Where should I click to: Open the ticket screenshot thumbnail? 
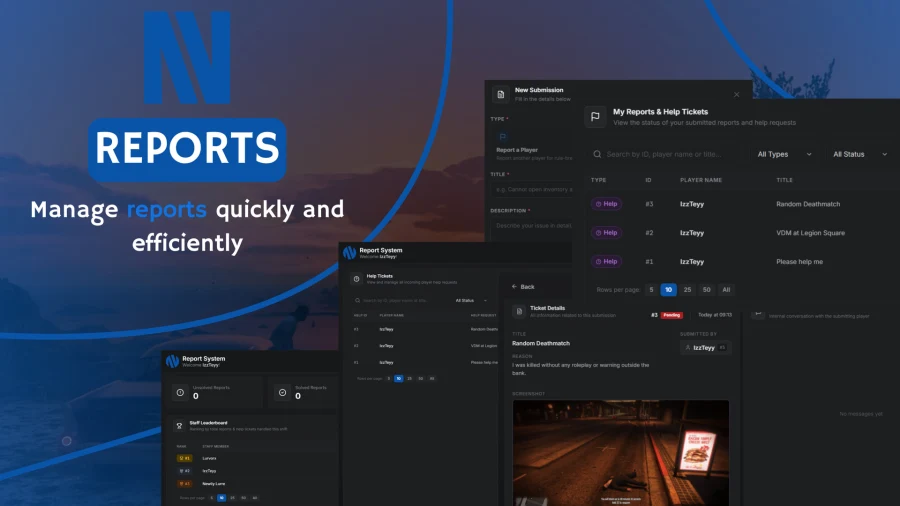point(620,453)
